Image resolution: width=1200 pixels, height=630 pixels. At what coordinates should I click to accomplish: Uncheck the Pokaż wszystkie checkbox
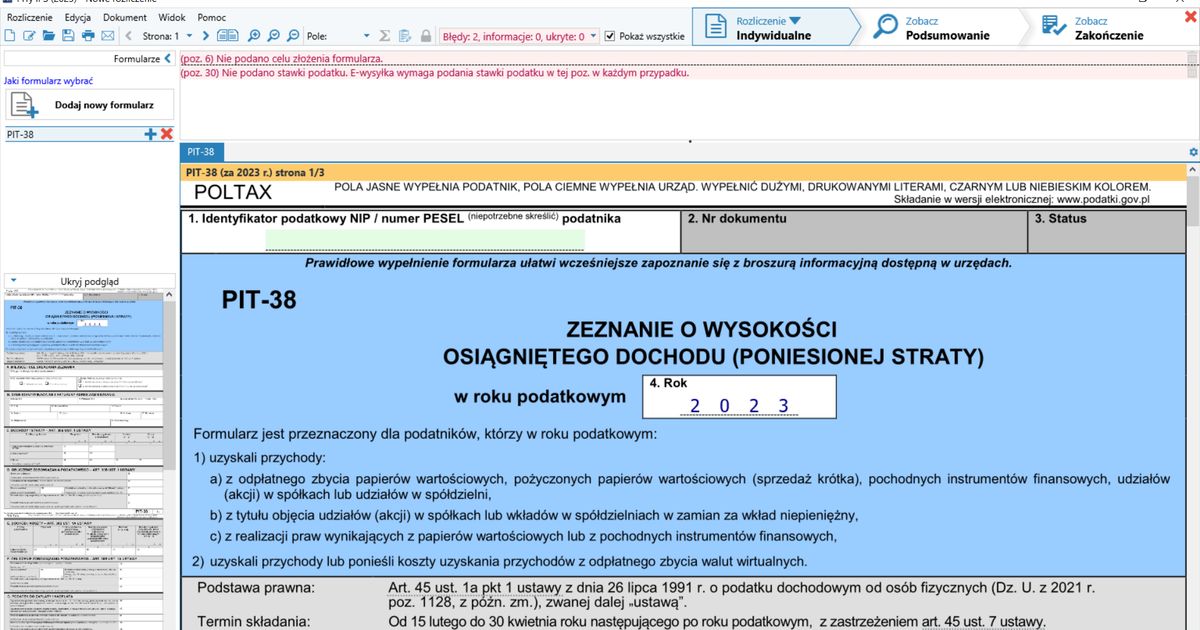[x=611, y=36]
